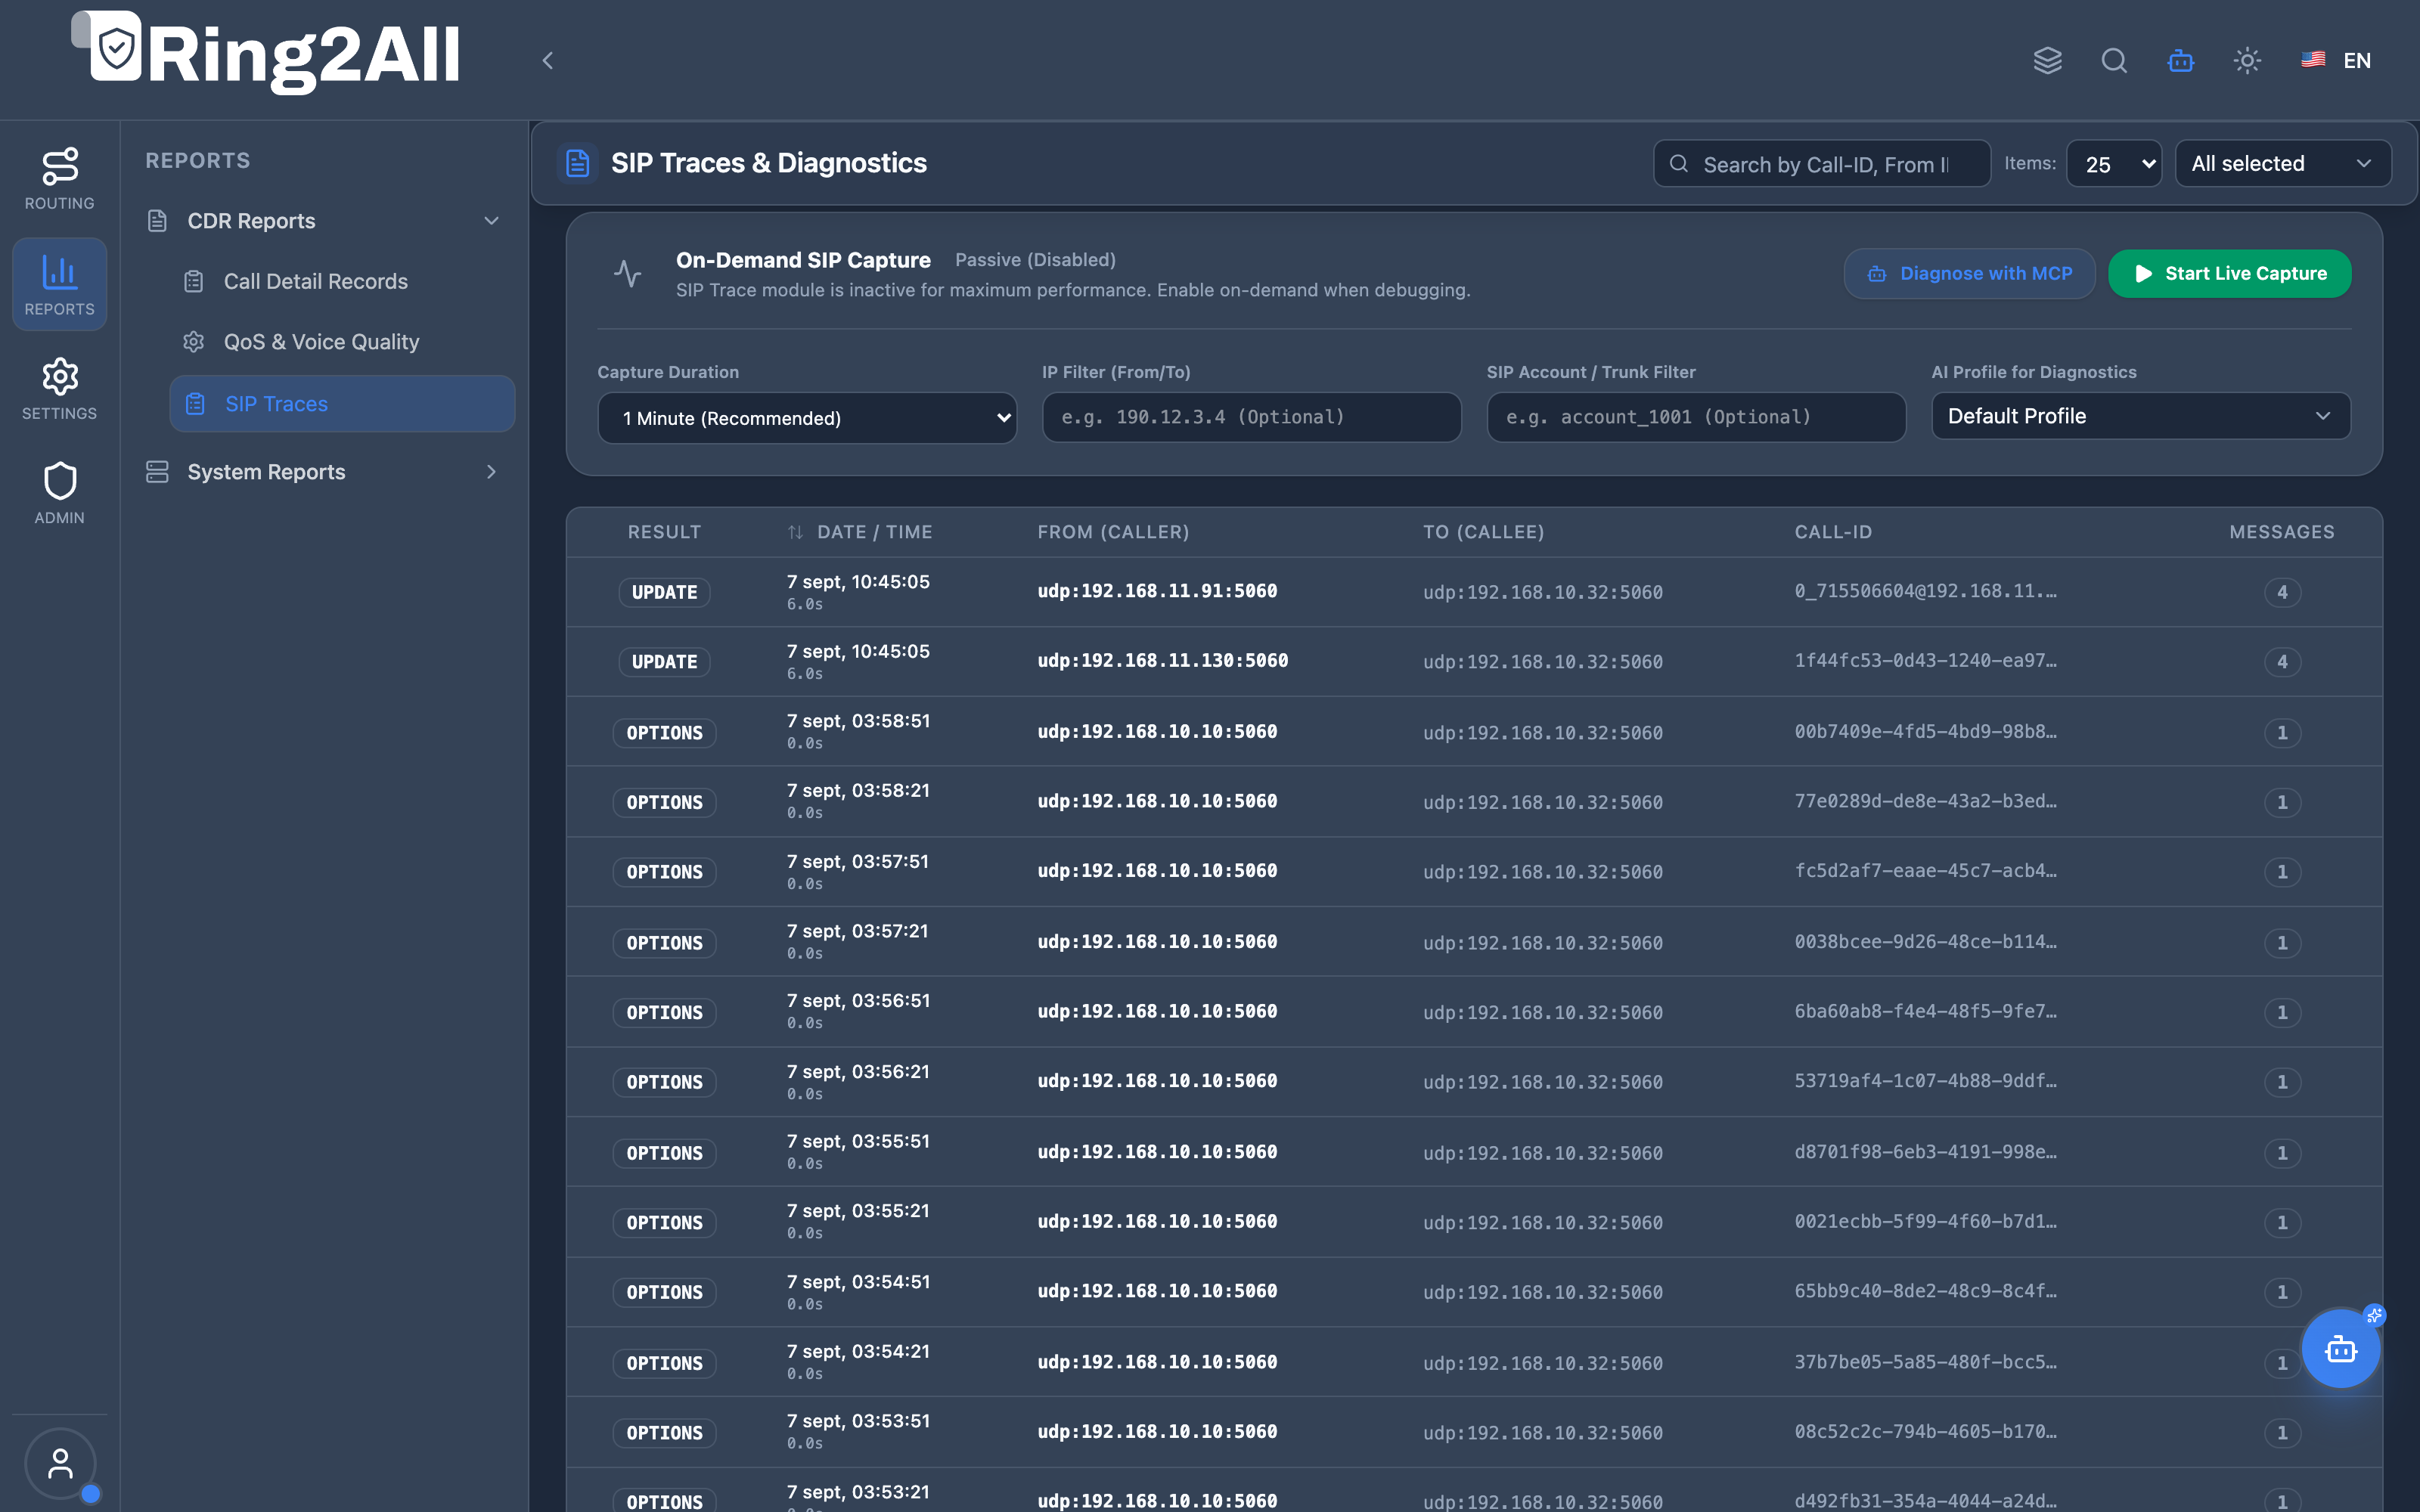Click Start Live Capture button
The height and width of the screenshot is (1512, 2420).
pyautogui.click(x=2230, y=273)
